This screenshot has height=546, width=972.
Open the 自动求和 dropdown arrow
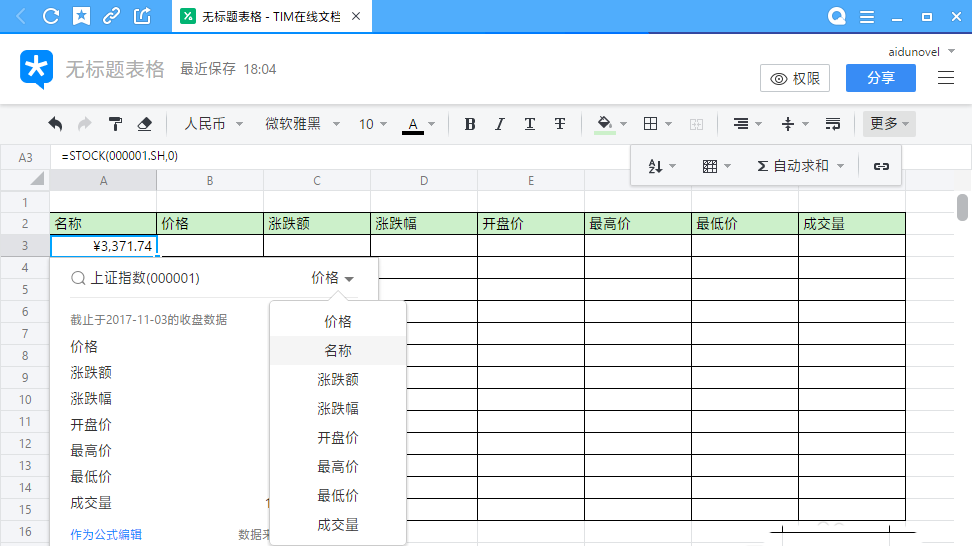click(841, 166)
